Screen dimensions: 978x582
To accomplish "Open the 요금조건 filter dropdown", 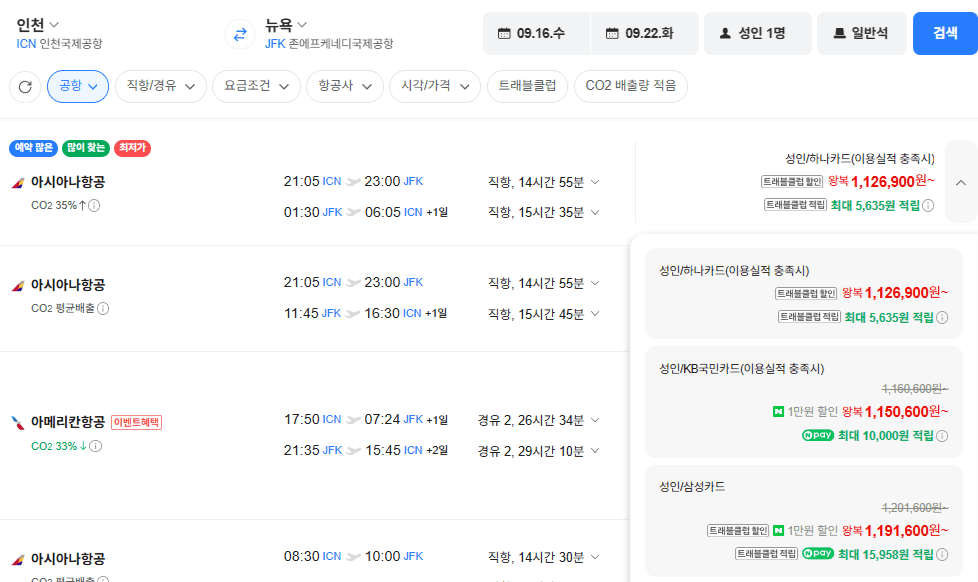I will click(x=256, y=86).
